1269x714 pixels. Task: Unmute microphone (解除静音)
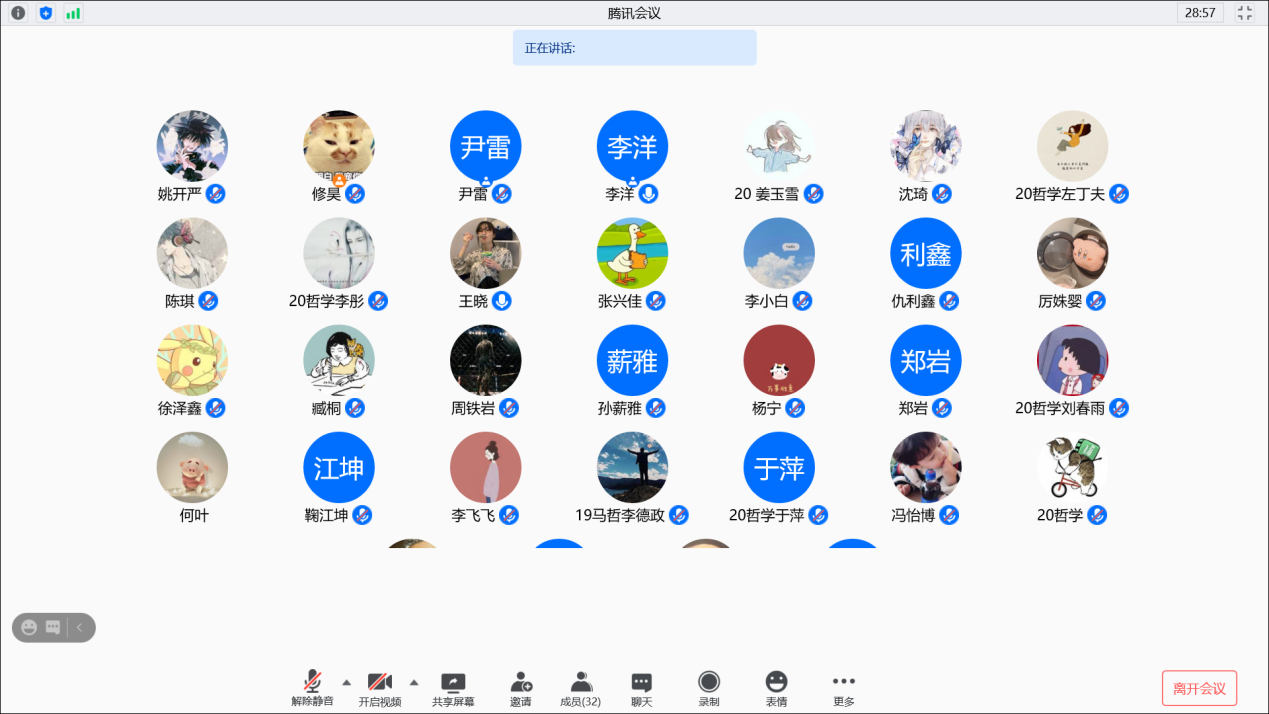(313, 689)
